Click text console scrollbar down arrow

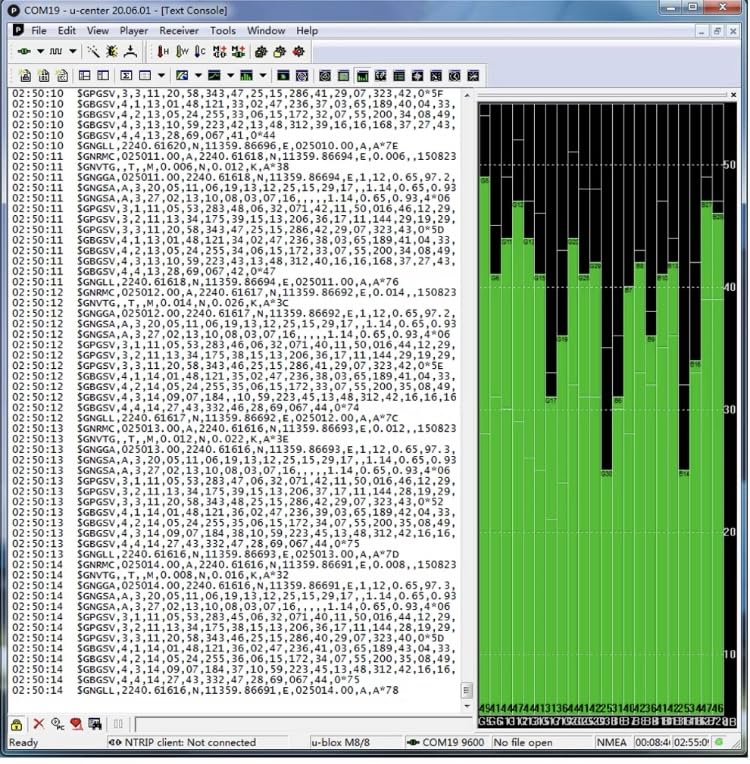click(x=467, y=706)
